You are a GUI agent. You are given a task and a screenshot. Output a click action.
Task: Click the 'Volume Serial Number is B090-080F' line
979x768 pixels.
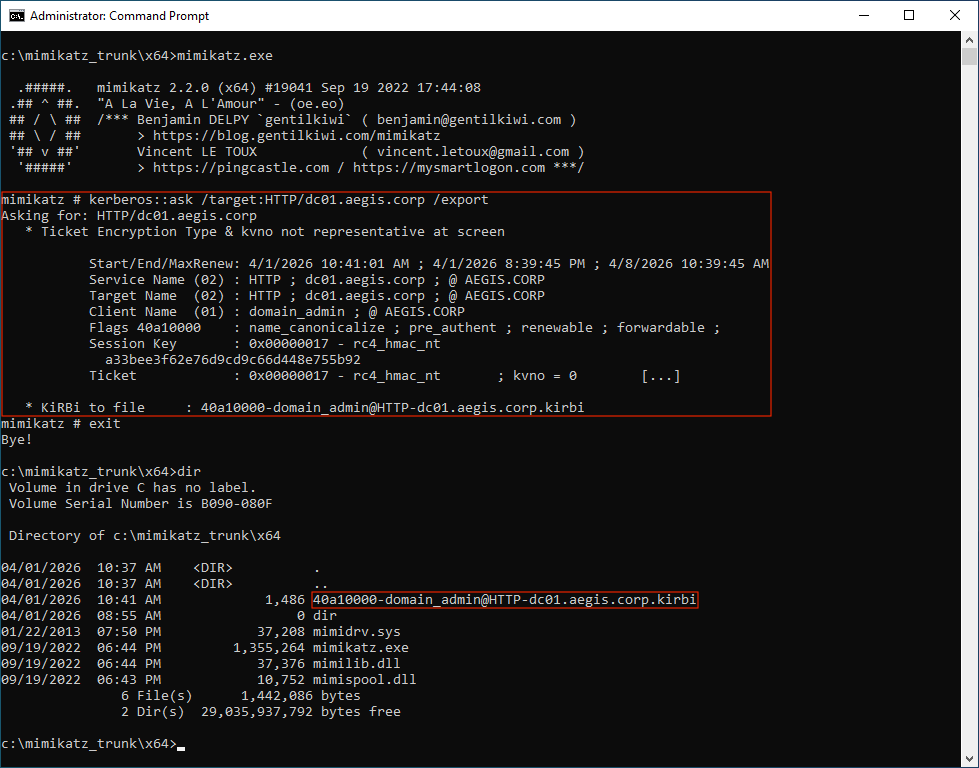pyautogui.click(x=140, y=503)
